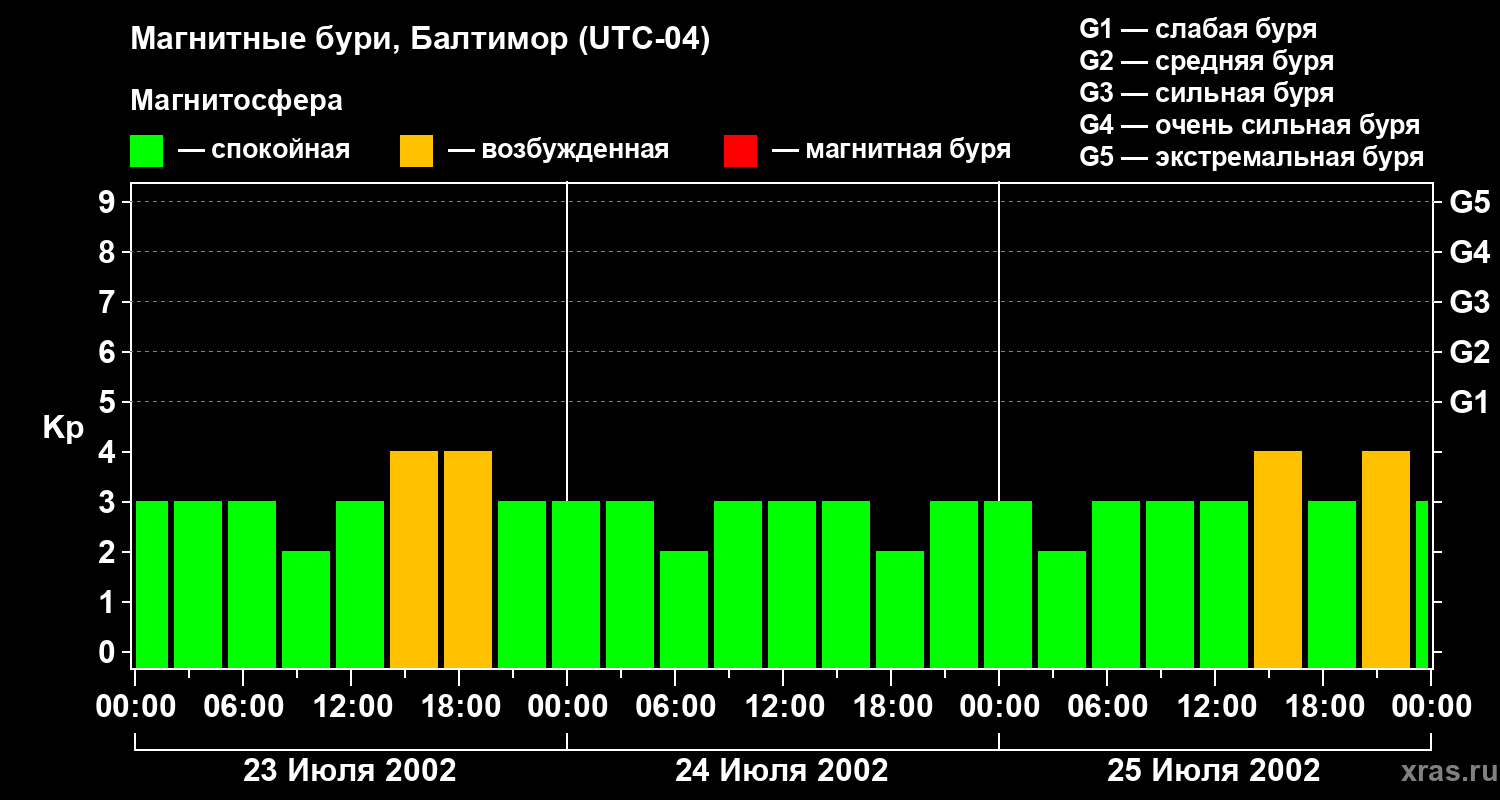Select the second orange bar on 23 Июля
Screen dimensions: 1500x800
pyautogui.click(x=468, y=559)
